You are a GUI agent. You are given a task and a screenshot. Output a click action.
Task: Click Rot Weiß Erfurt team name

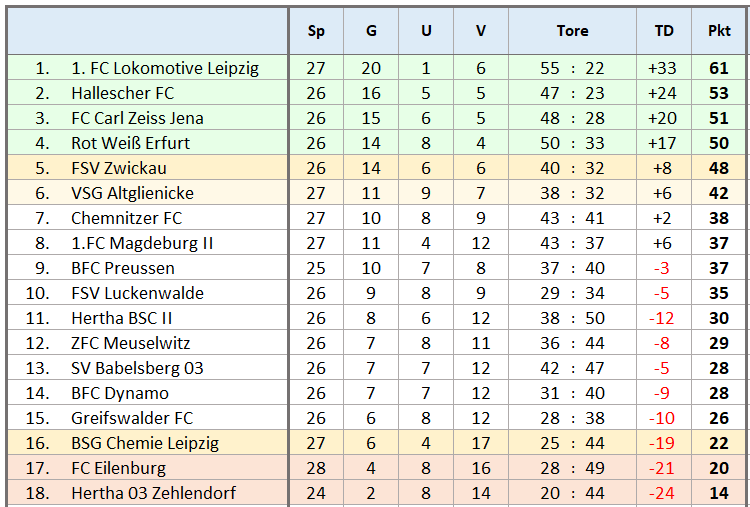(130, 143)
